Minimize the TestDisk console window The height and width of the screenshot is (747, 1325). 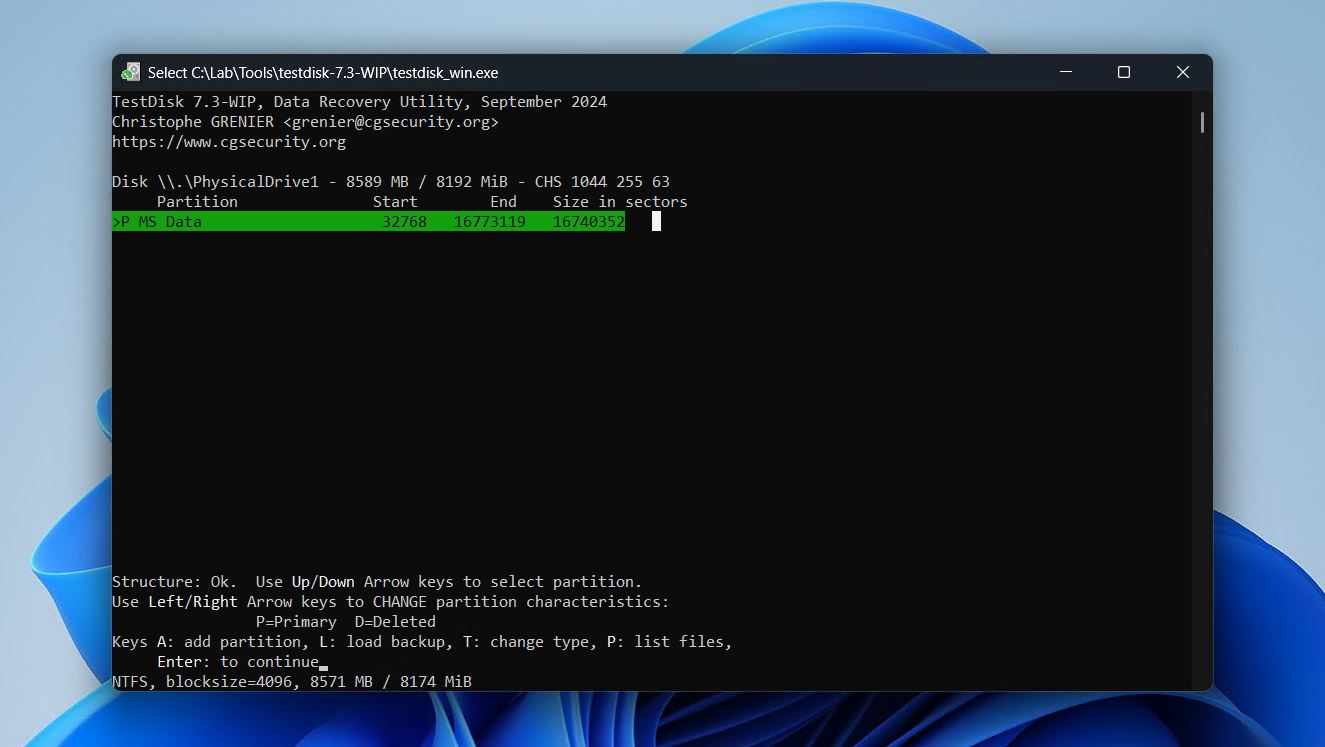pyautogui.click(x=1065, y=72)
